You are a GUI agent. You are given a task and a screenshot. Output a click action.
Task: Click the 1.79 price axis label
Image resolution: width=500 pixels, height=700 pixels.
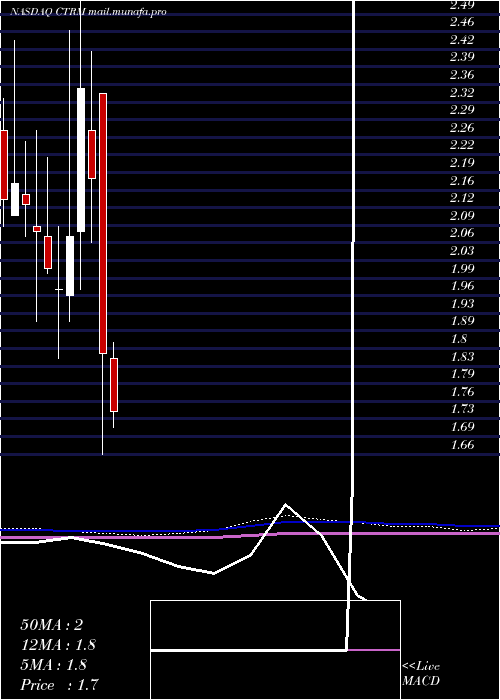pos(462,374)
